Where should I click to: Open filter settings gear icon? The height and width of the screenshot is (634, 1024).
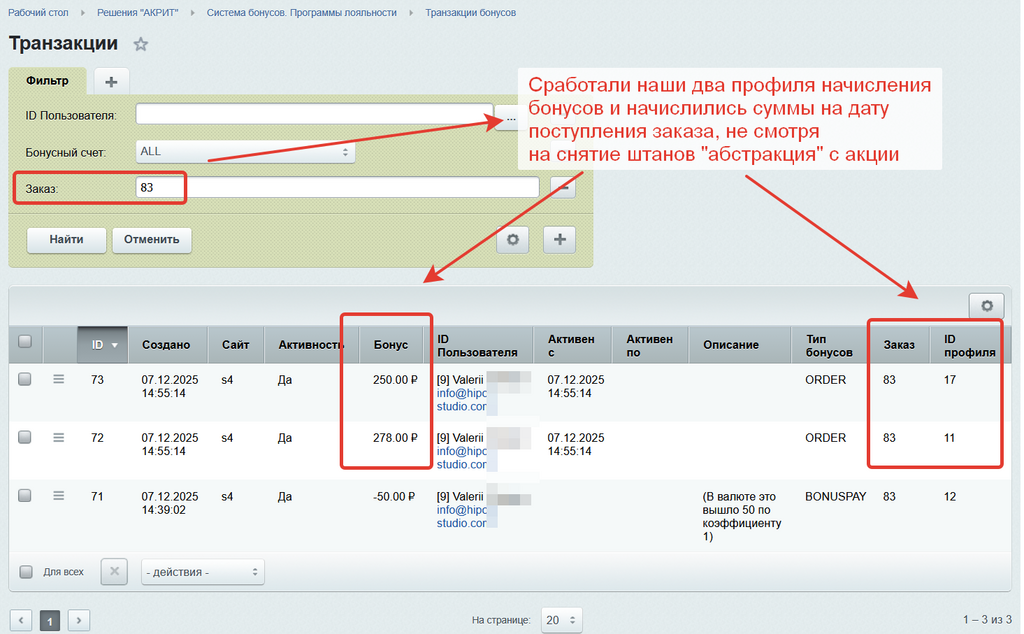coord(512,240)
